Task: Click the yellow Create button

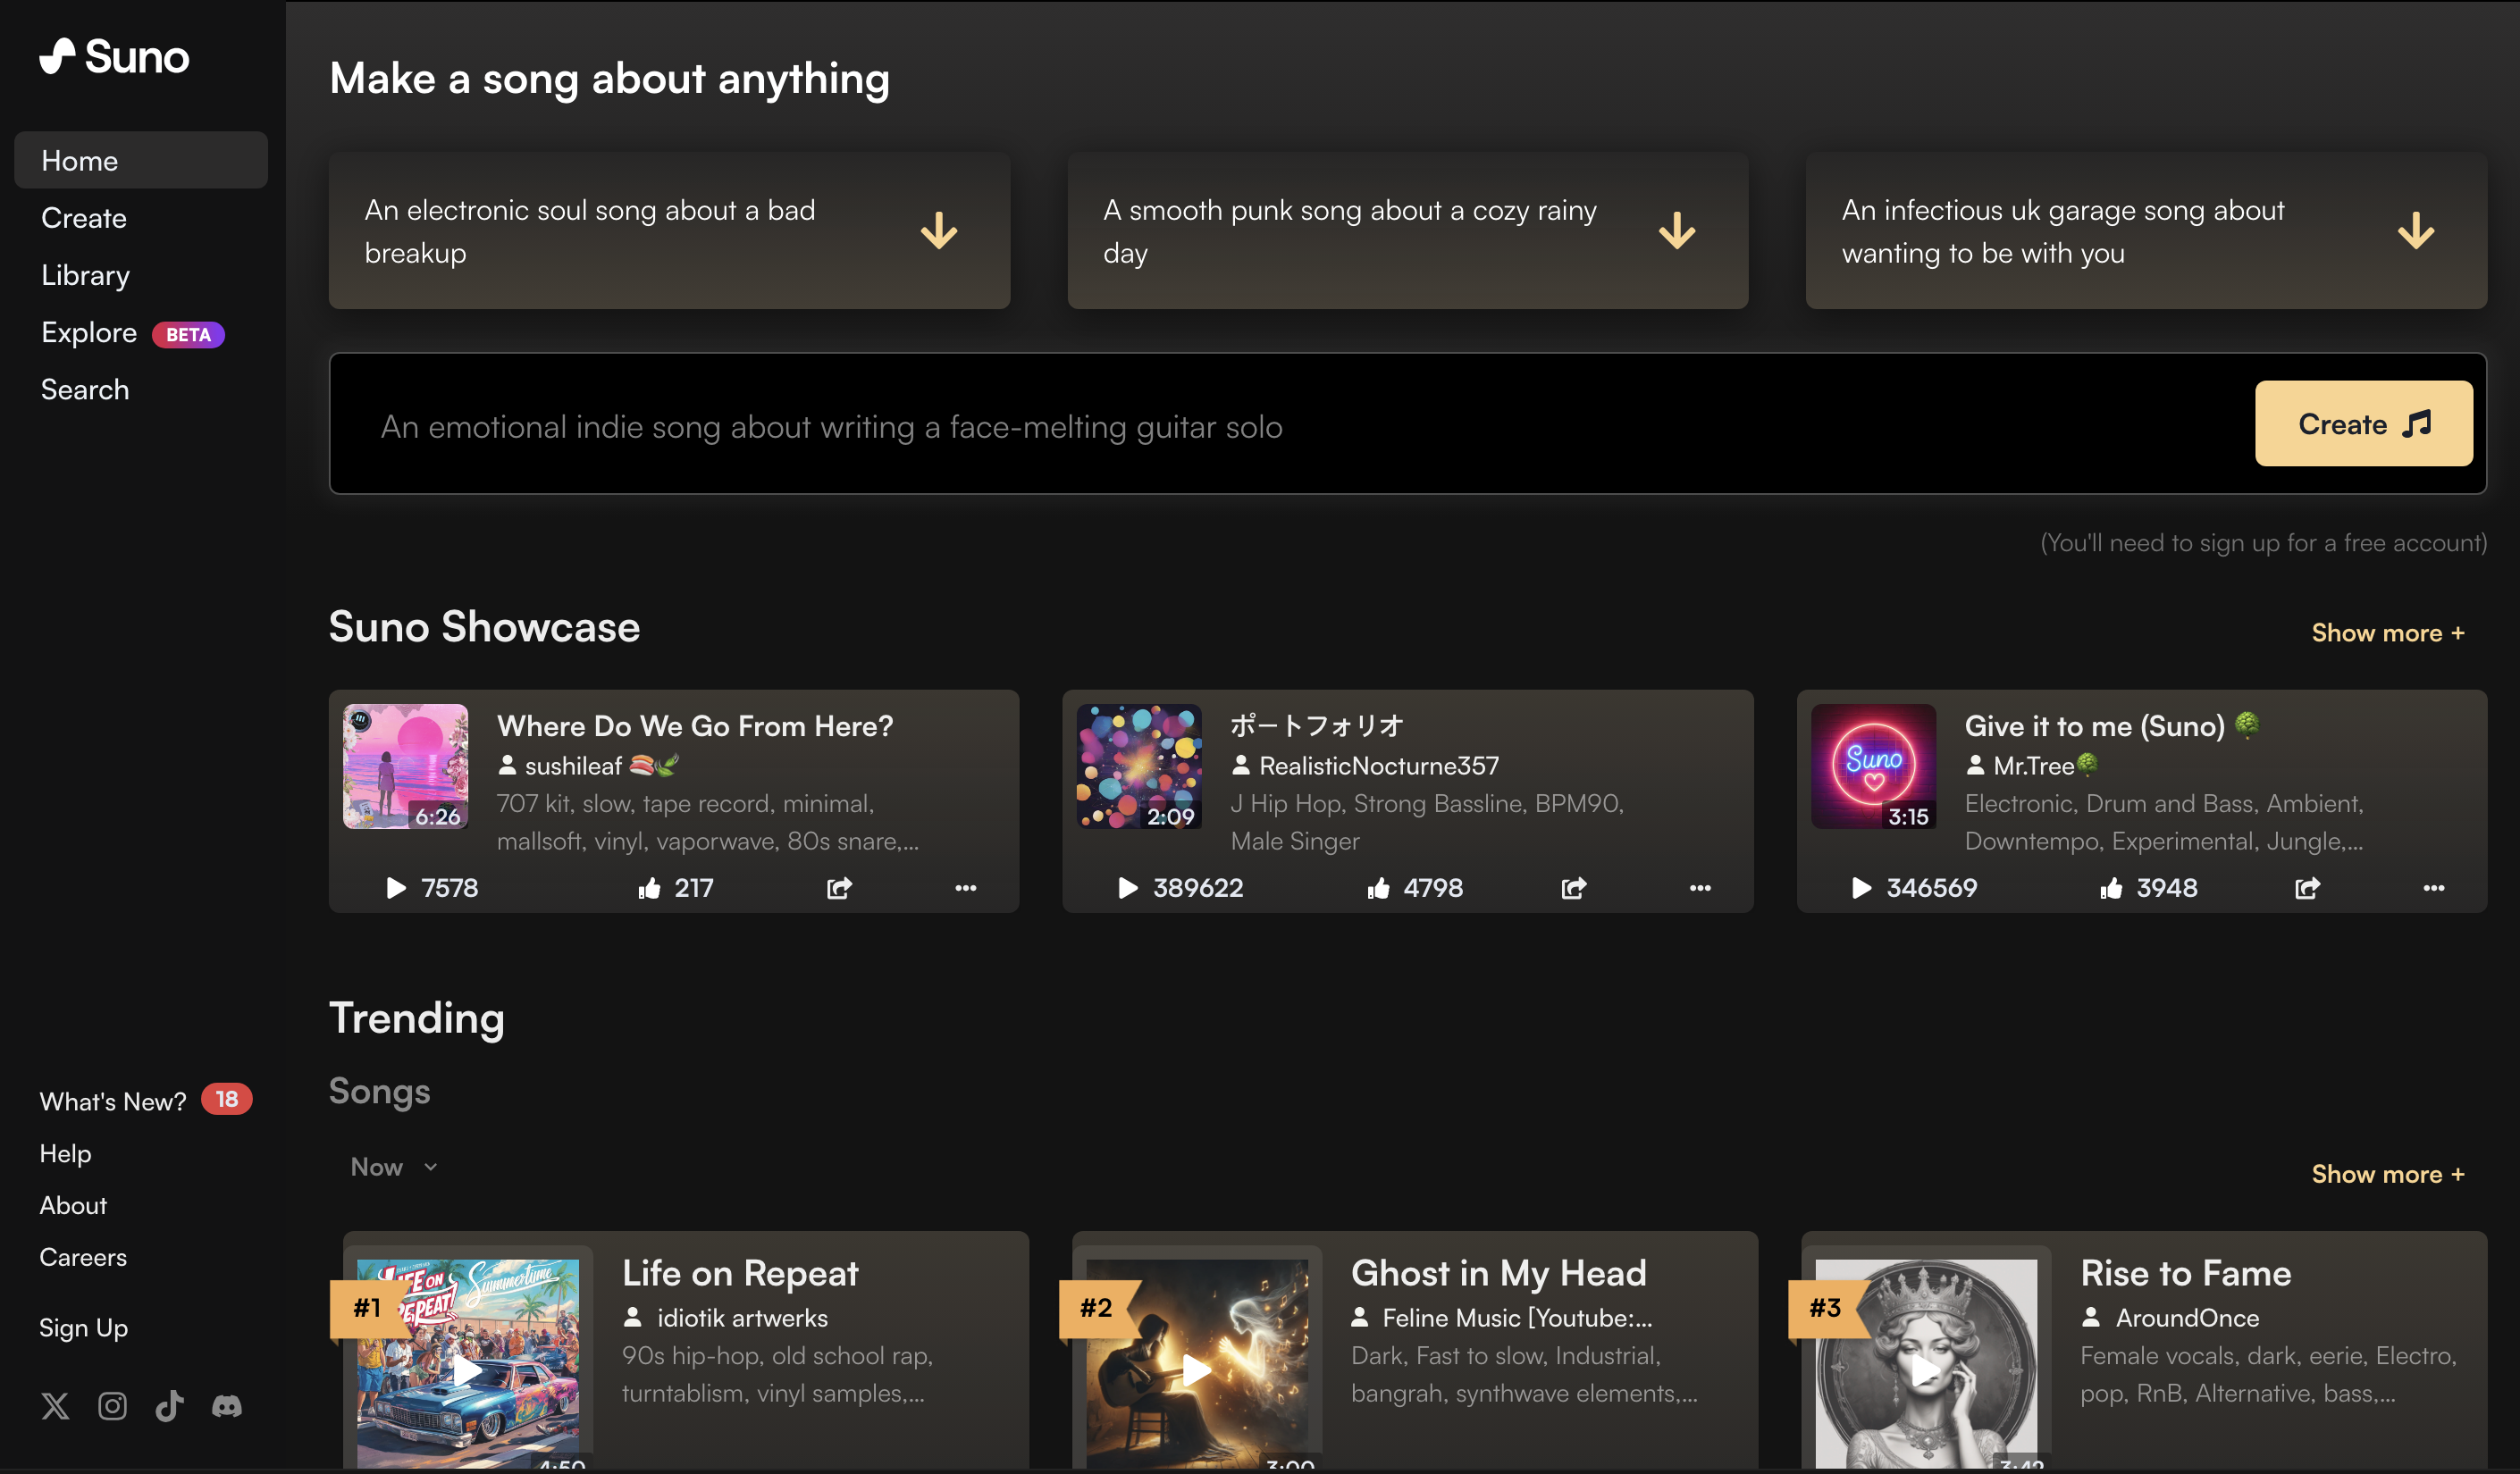Action: pos(2364,423)
